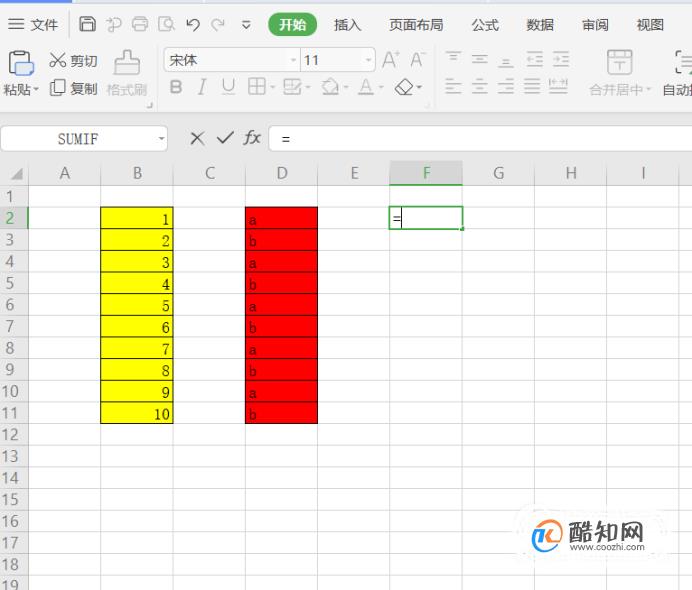Screen dimensions: 692x590
Task: Click red cell D11 with b
Action: point(282,413)
